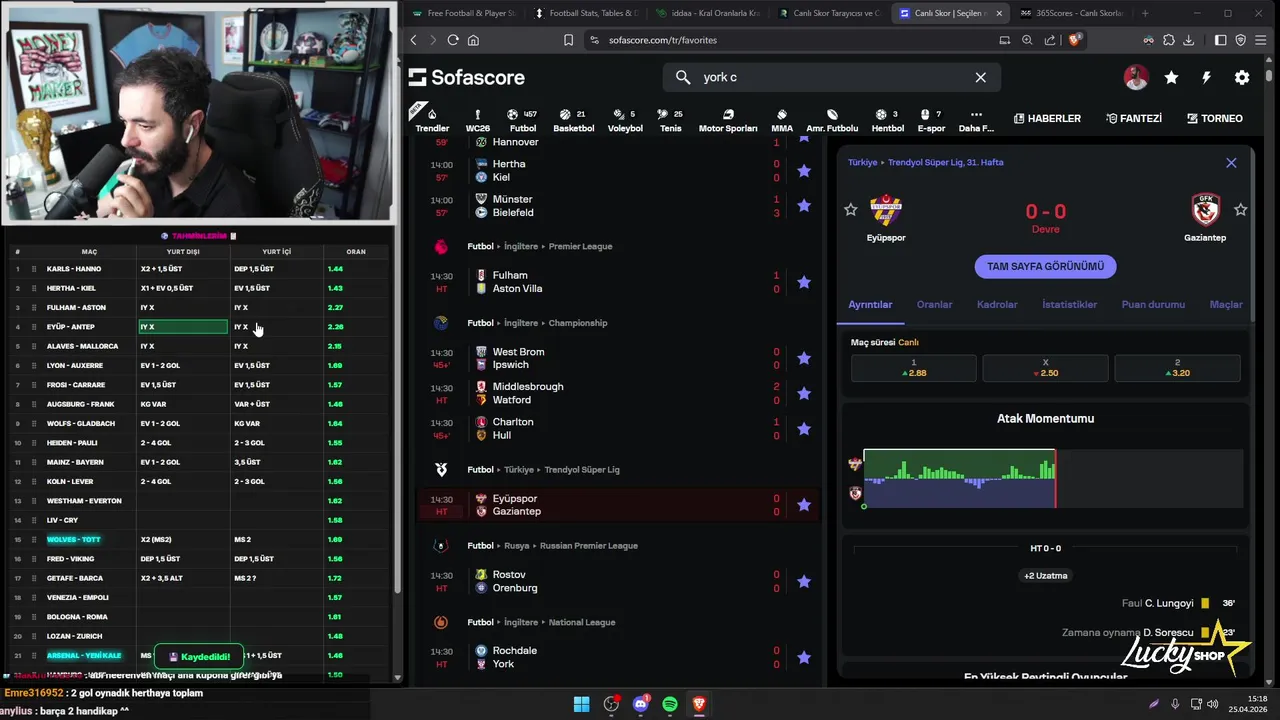Favorite the Gaziantep team star in match panel
The height and width of the screenshot is (720, 1280).
1240,210
